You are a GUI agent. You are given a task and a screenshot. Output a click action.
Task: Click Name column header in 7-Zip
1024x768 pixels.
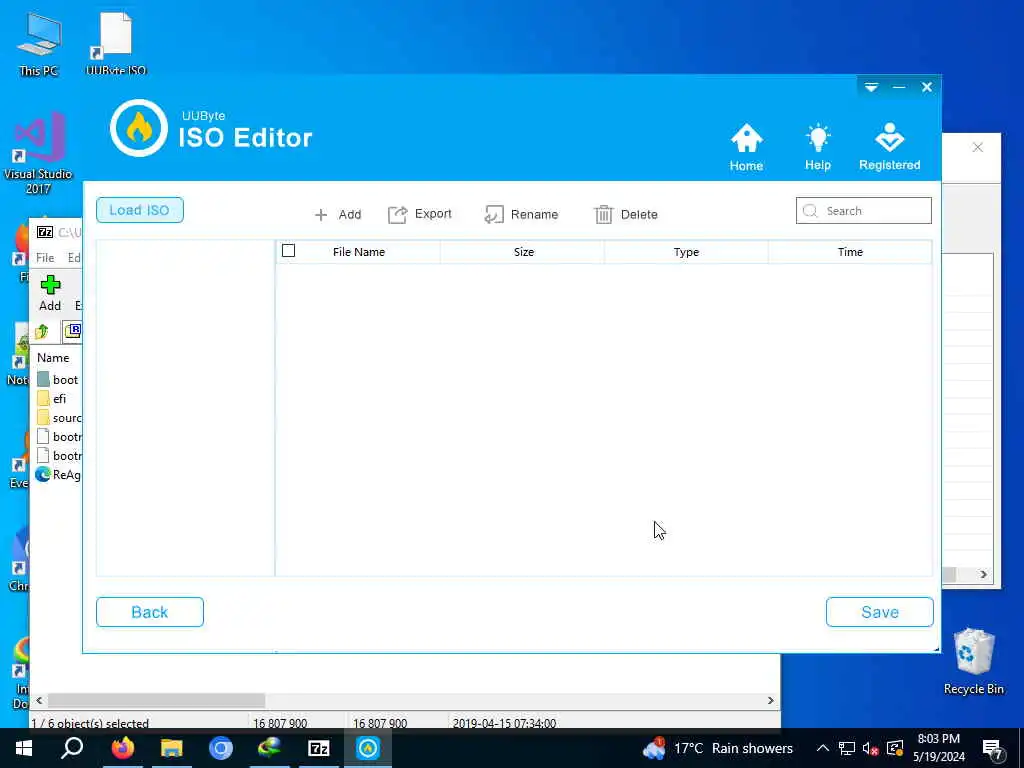[53, 358]
